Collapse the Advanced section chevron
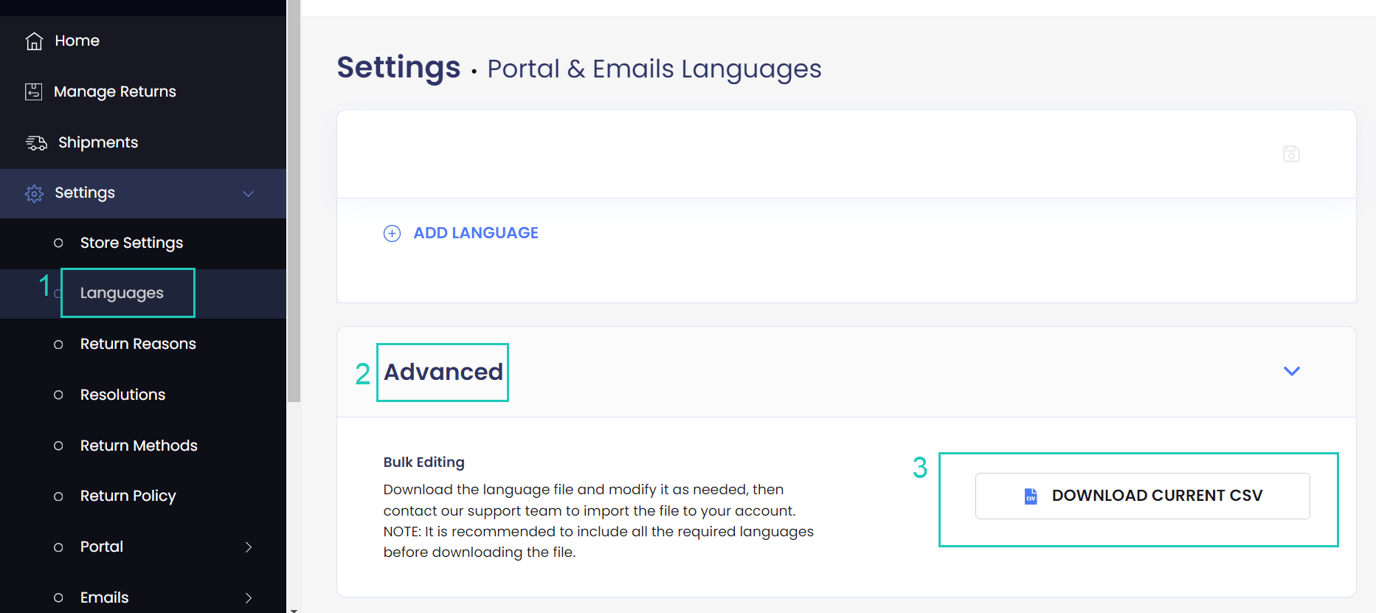This screenshot has width=1376, height=613. click(x=1291, y=371)
